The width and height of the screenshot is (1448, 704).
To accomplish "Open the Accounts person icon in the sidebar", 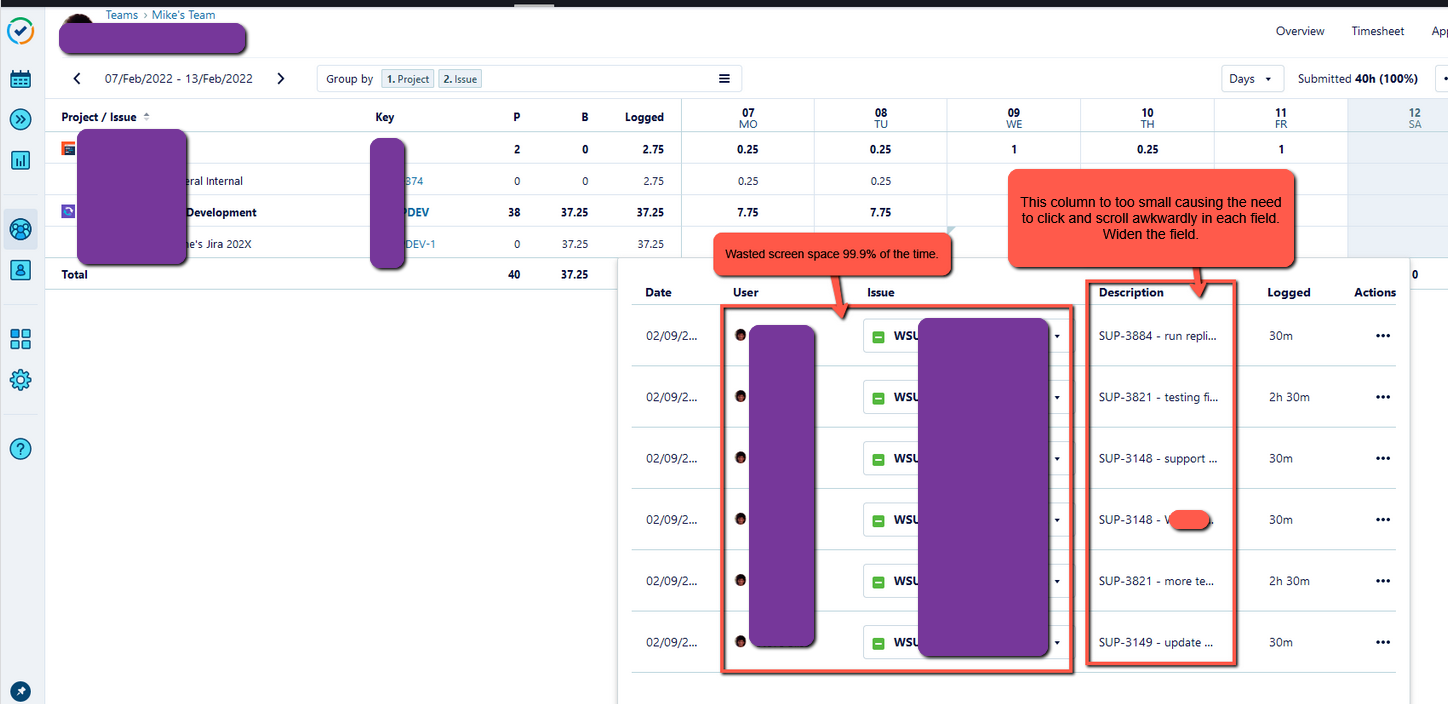I will pos(20,270).
